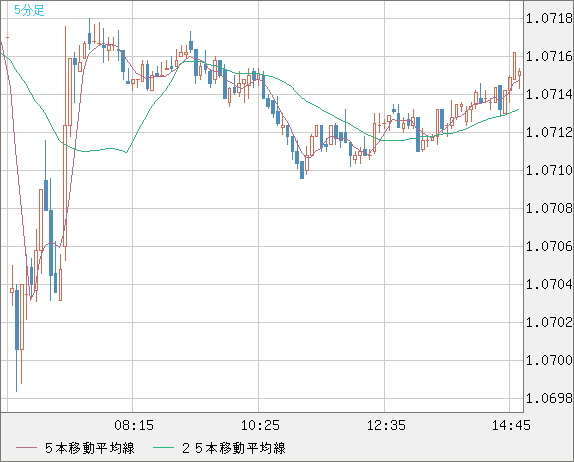
Task: Click the 5本移動平均線 legend label
Action: tap(90, 448)
